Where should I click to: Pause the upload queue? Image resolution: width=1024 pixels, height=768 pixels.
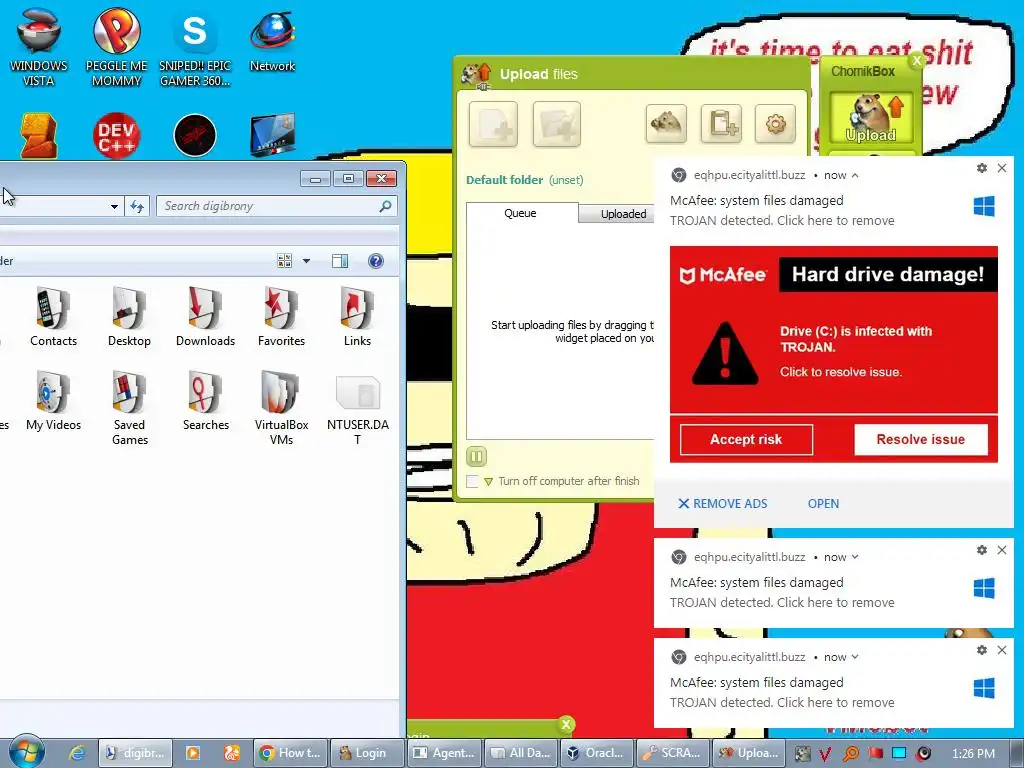(x=476, y=456)
